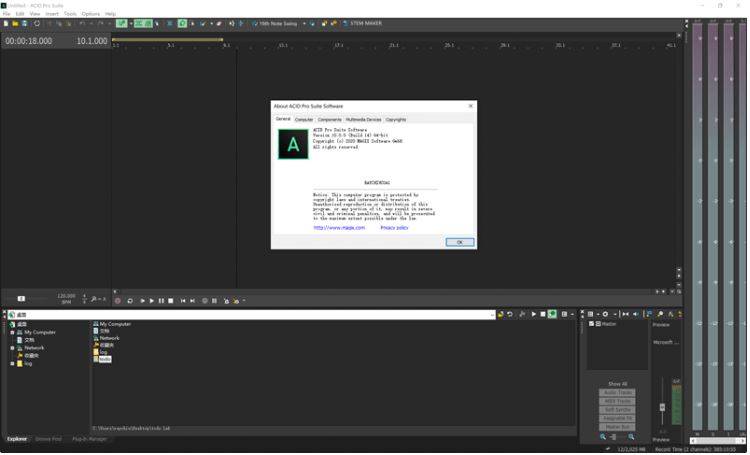Expand the Network tree node
750x455 pixels.
[x=12, y=348]
